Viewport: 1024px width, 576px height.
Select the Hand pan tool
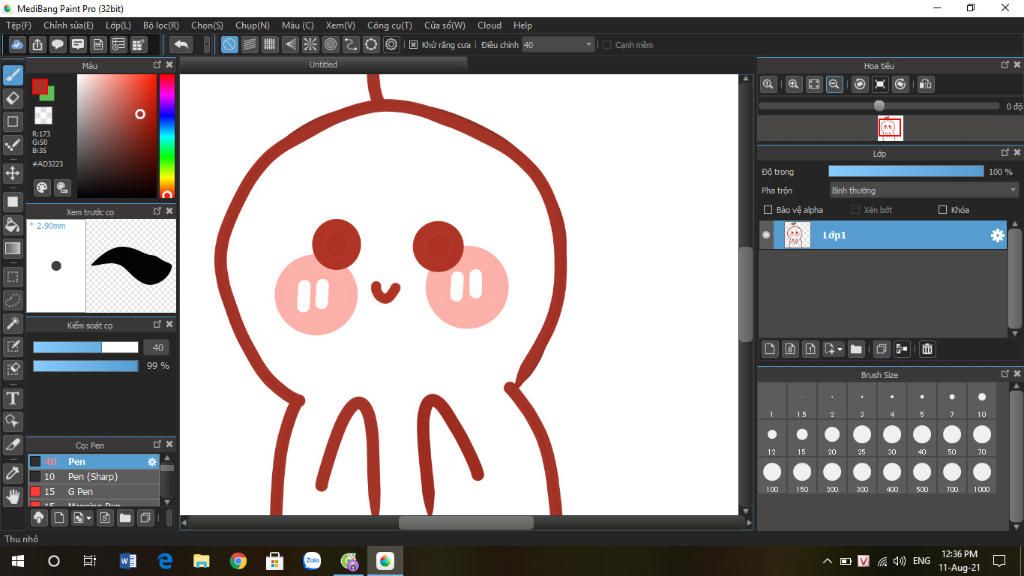[13, 496]
